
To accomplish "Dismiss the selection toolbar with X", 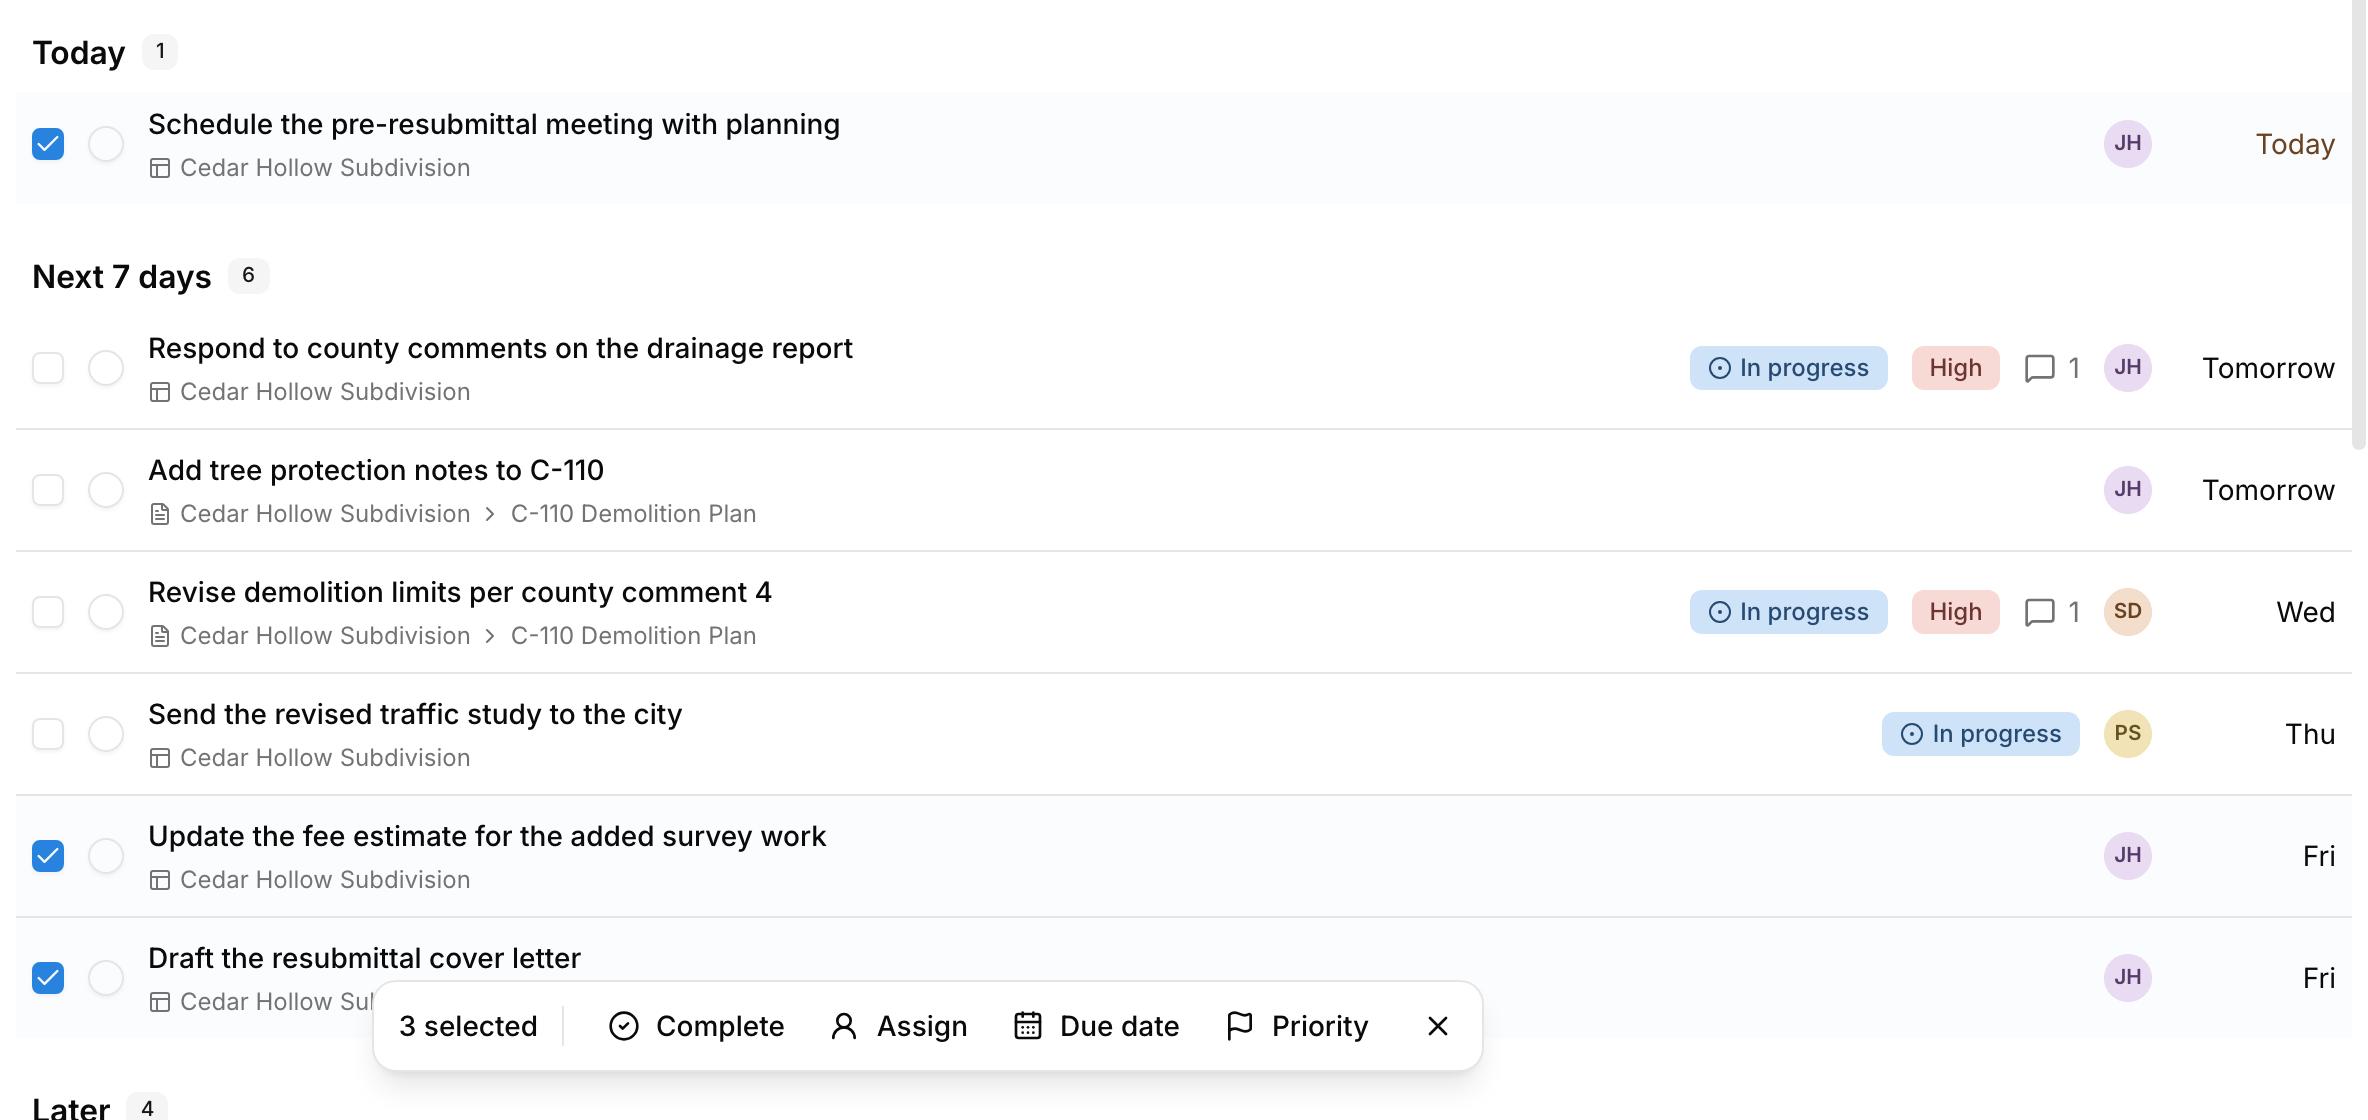I will 1438,1026.
